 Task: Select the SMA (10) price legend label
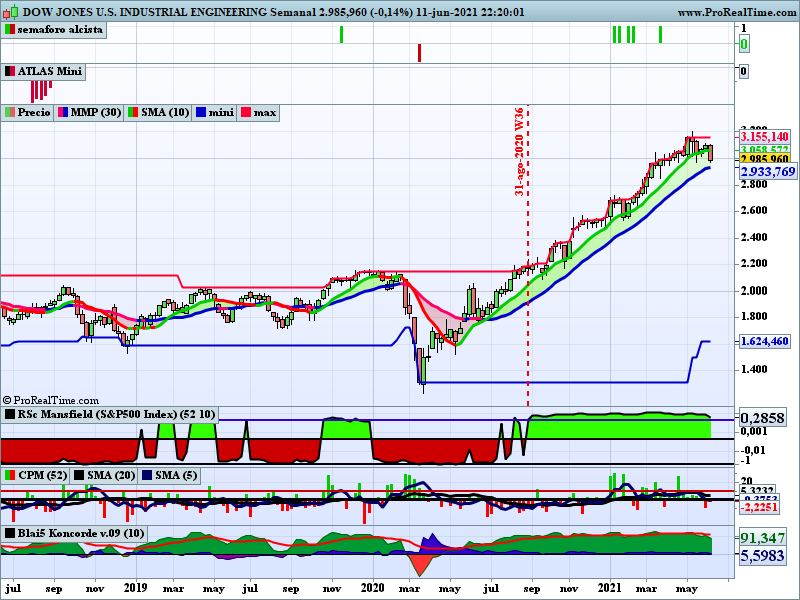165,113
